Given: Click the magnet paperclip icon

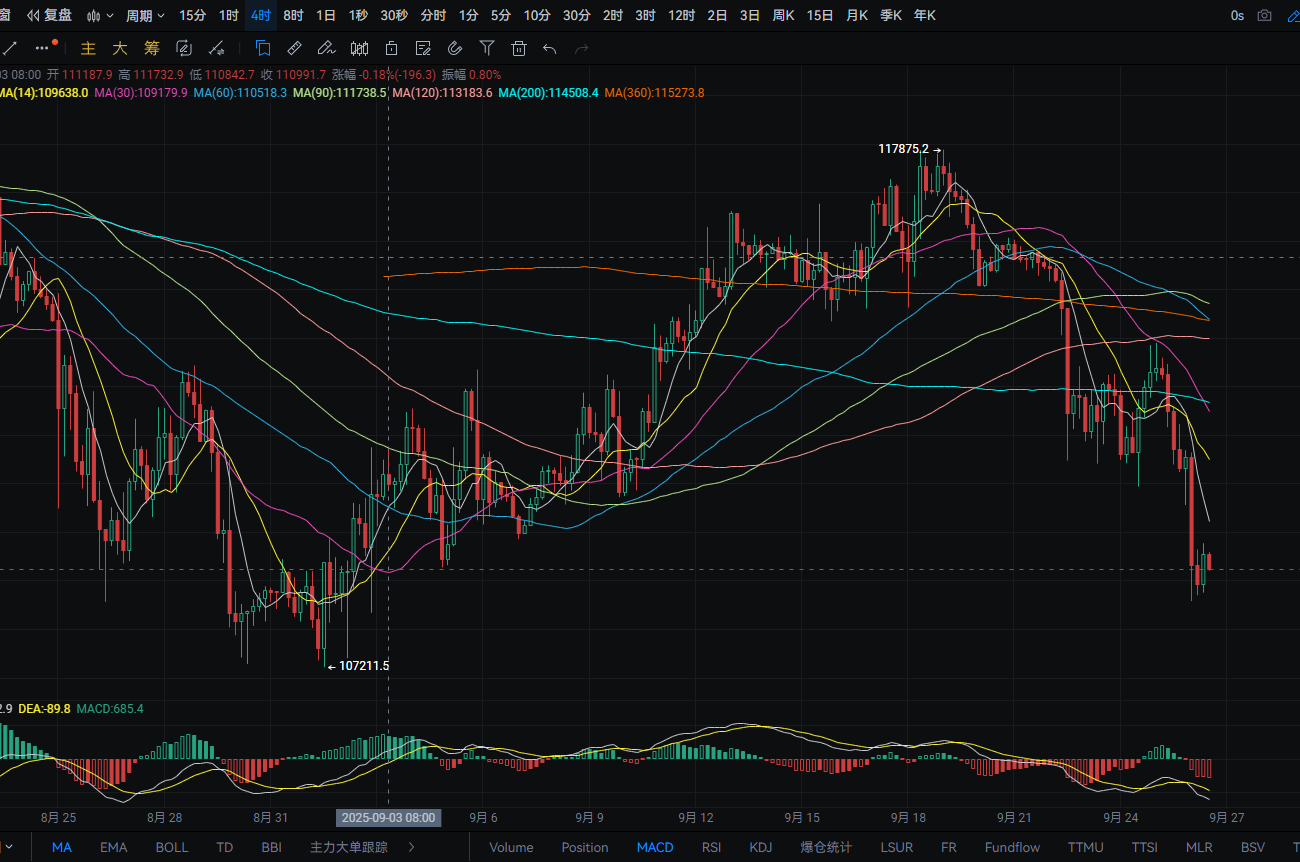Looking at the screenshot, I should (455, 47).
